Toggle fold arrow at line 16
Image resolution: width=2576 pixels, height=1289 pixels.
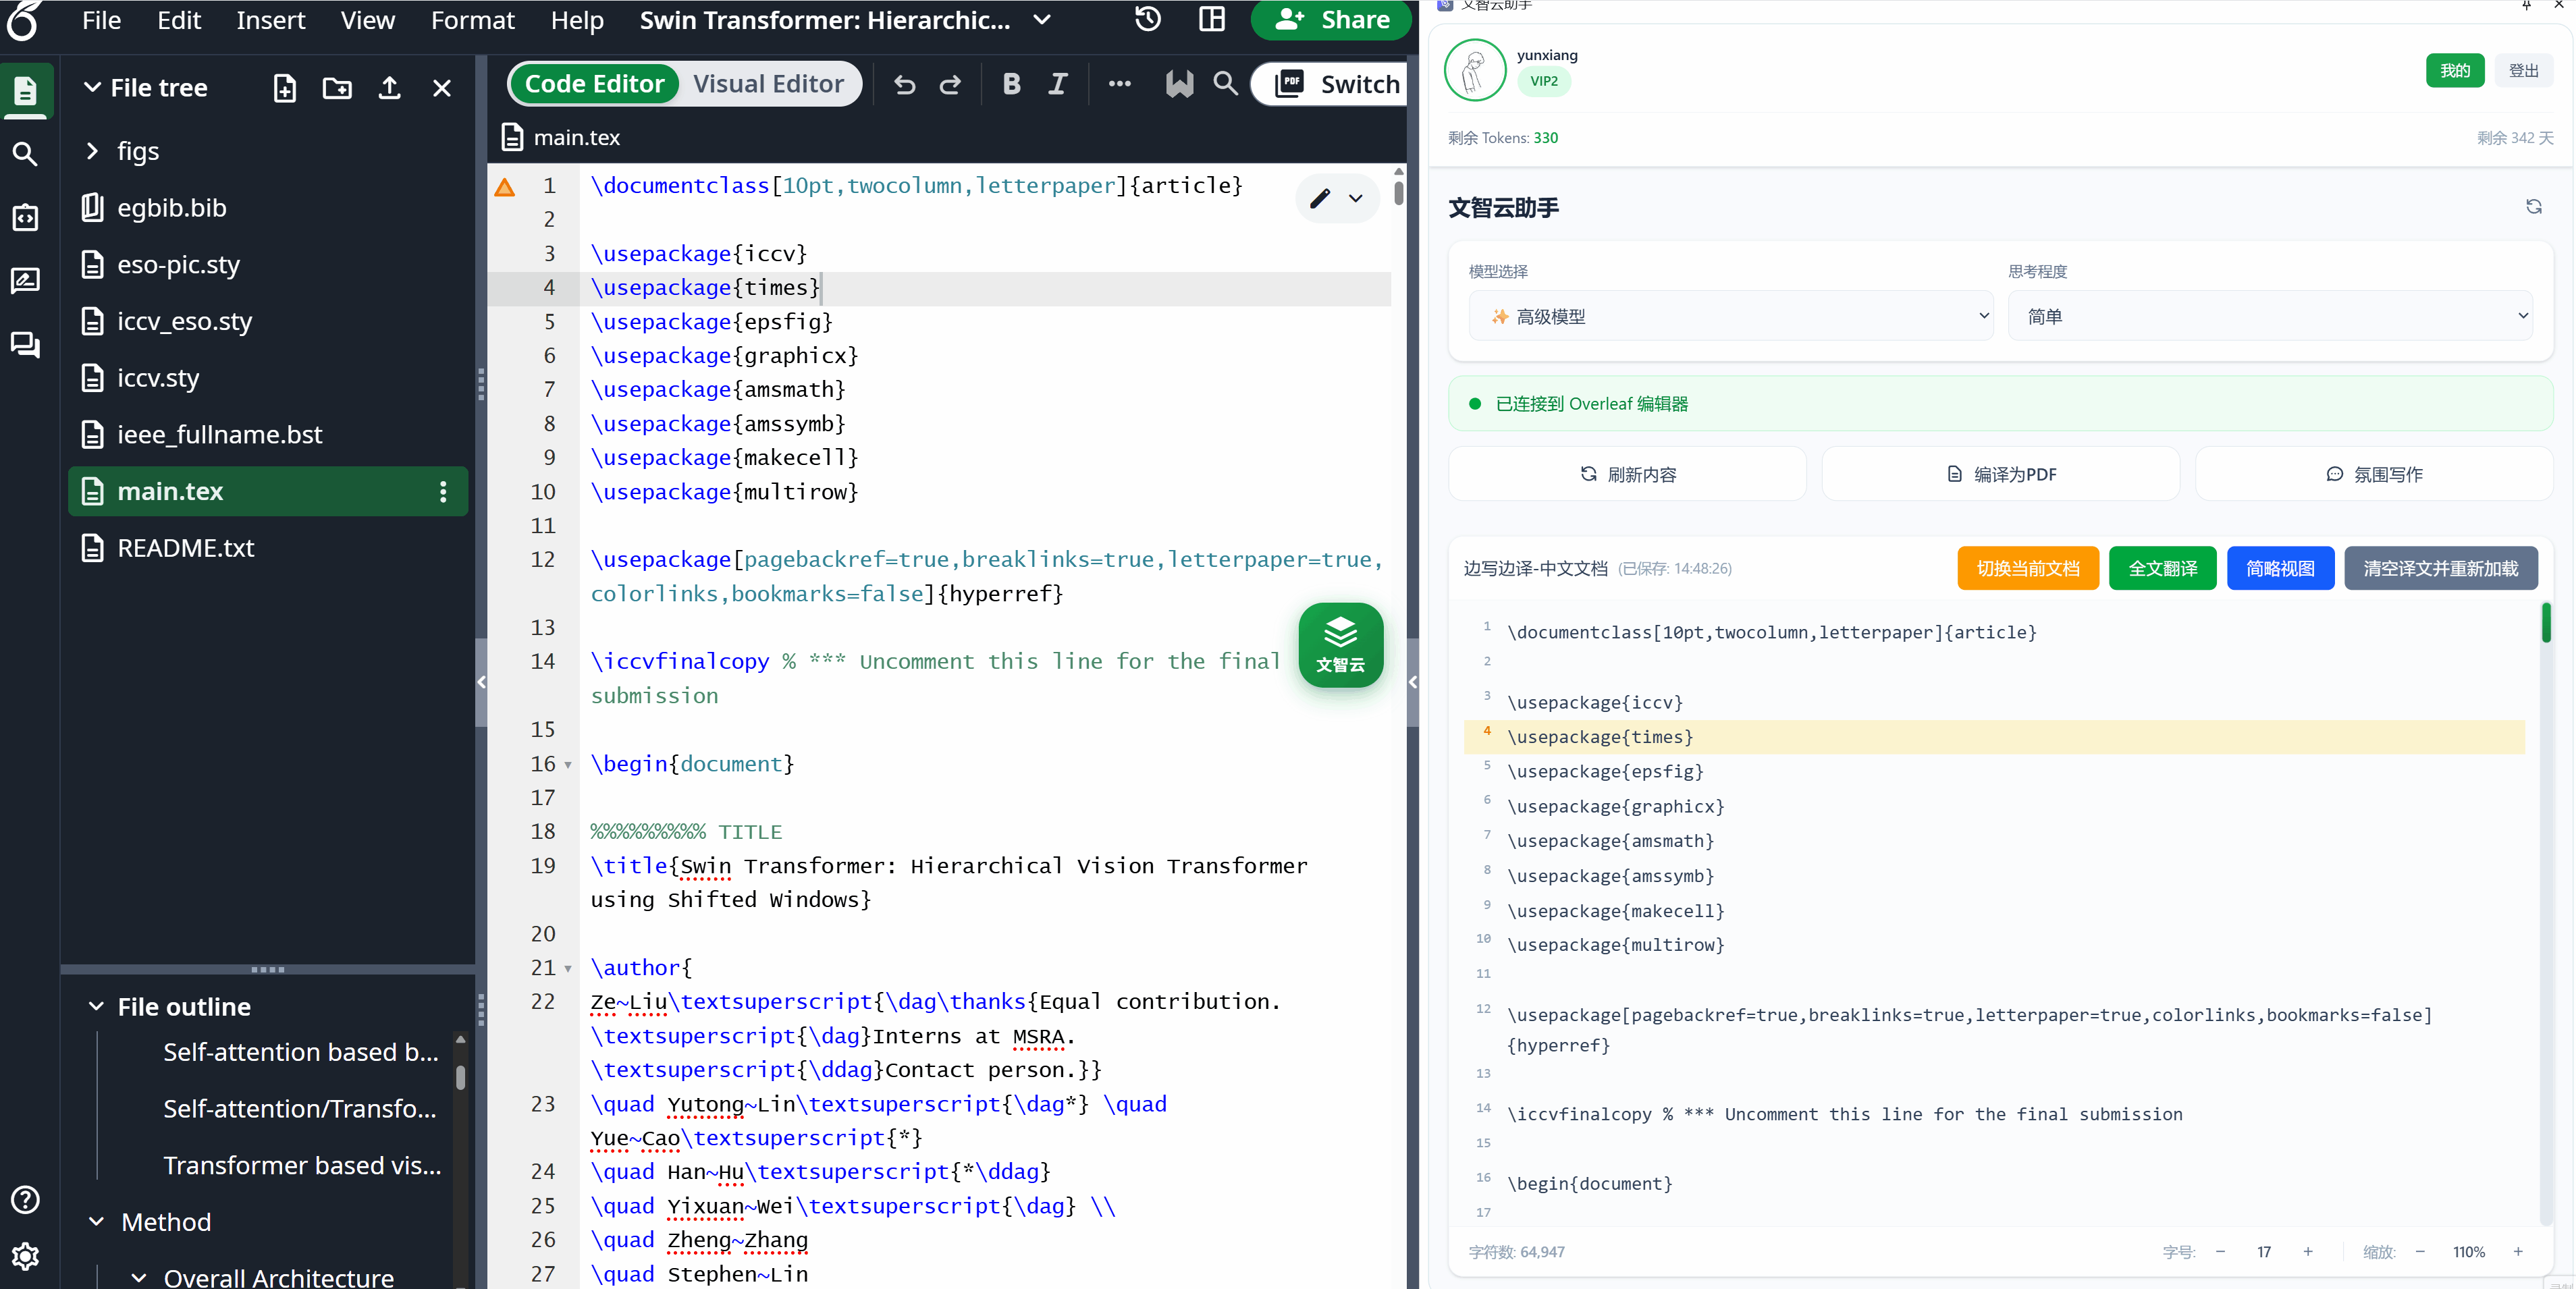point(568,765)
